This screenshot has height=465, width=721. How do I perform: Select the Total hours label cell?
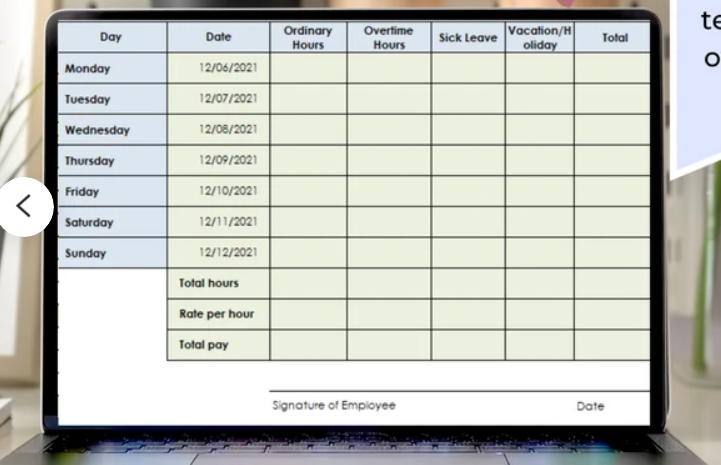[218, 283]
